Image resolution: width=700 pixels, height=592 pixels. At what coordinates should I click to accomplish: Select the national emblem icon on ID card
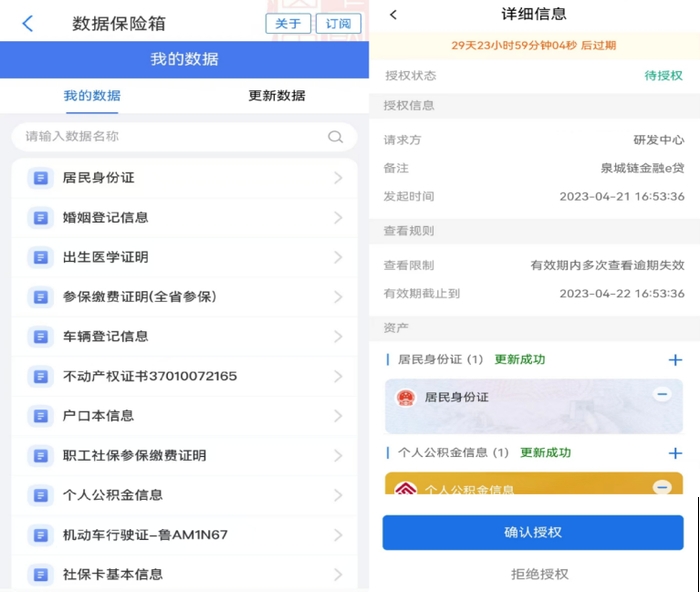[x=406, y=398]
